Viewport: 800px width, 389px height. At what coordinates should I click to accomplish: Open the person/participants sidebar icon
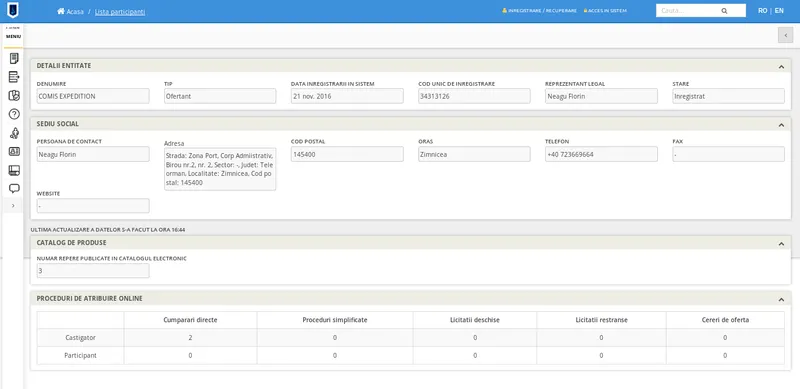[14, 133]
